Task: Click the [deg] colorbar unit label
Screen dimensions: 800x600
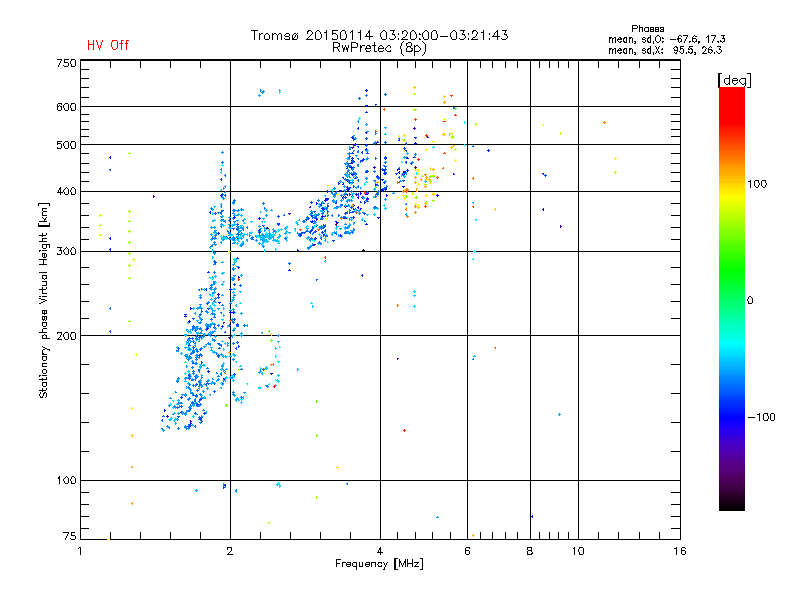Action: 734,79
